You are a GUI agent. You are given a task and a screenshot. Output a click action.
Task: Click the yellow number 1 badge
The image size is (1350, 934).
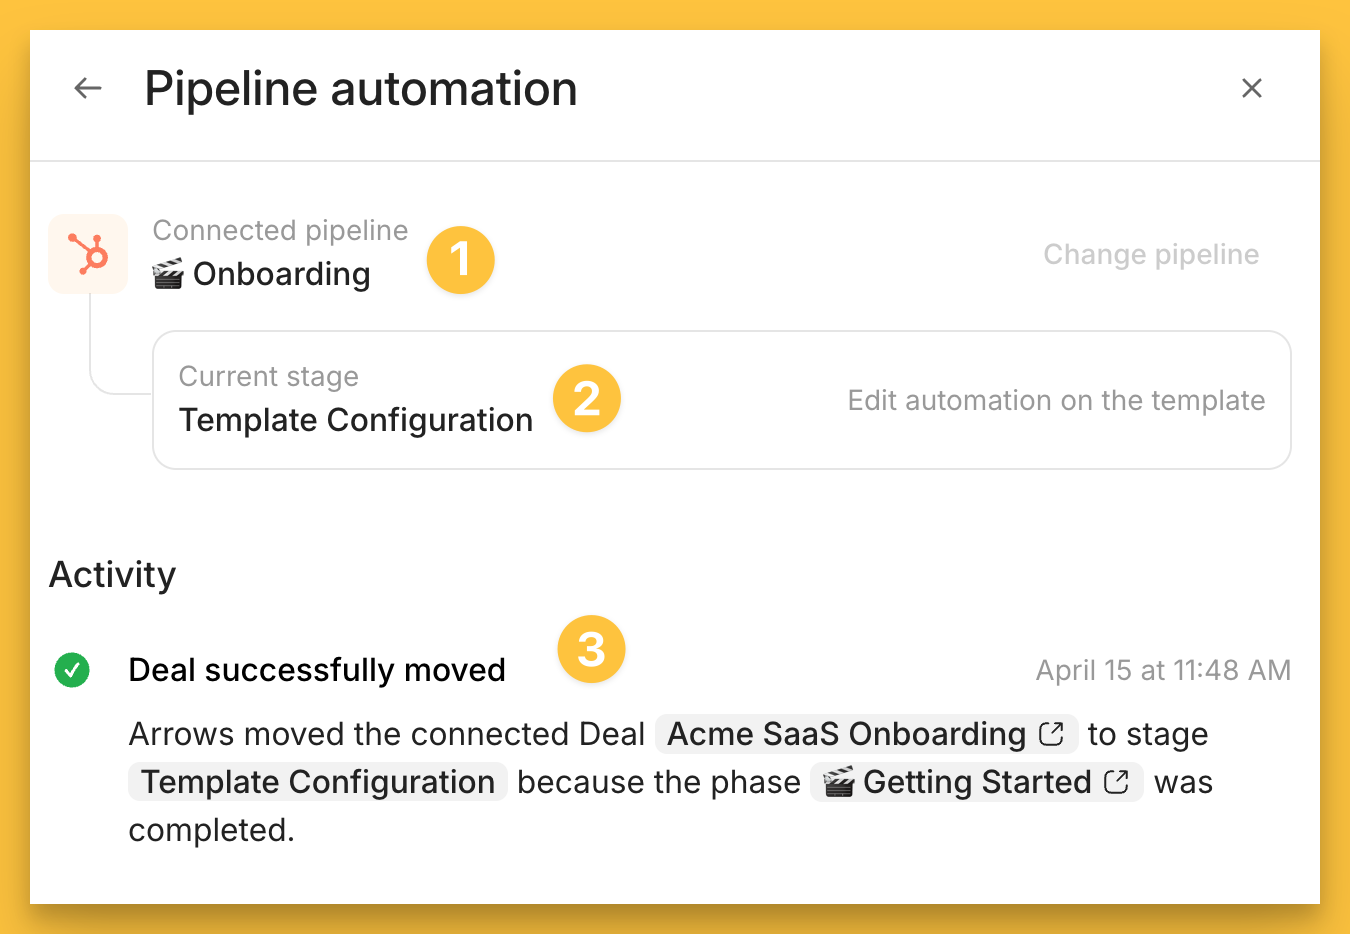460,260
